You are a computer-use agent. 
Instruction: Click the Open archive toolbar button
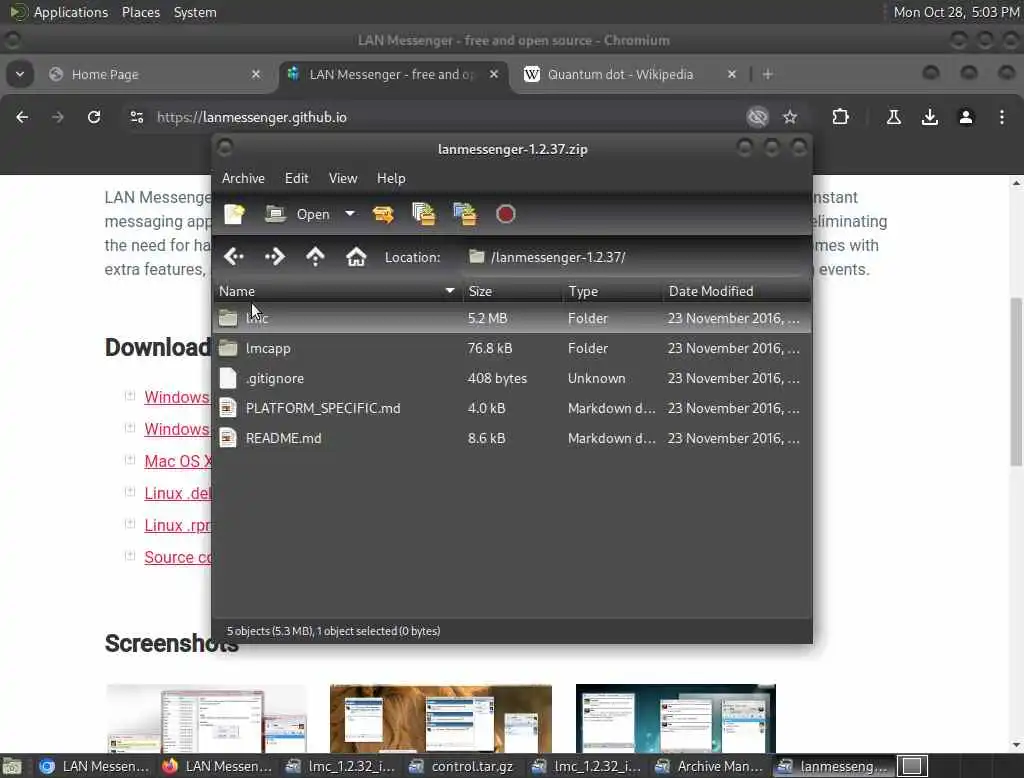(x=298, y=214)
